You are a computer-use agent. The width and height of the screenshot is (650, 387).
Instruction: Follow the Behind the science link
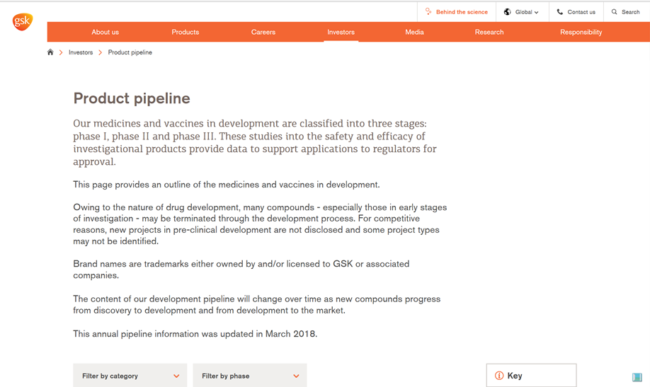pyautogui.click(x=462, y=12)
